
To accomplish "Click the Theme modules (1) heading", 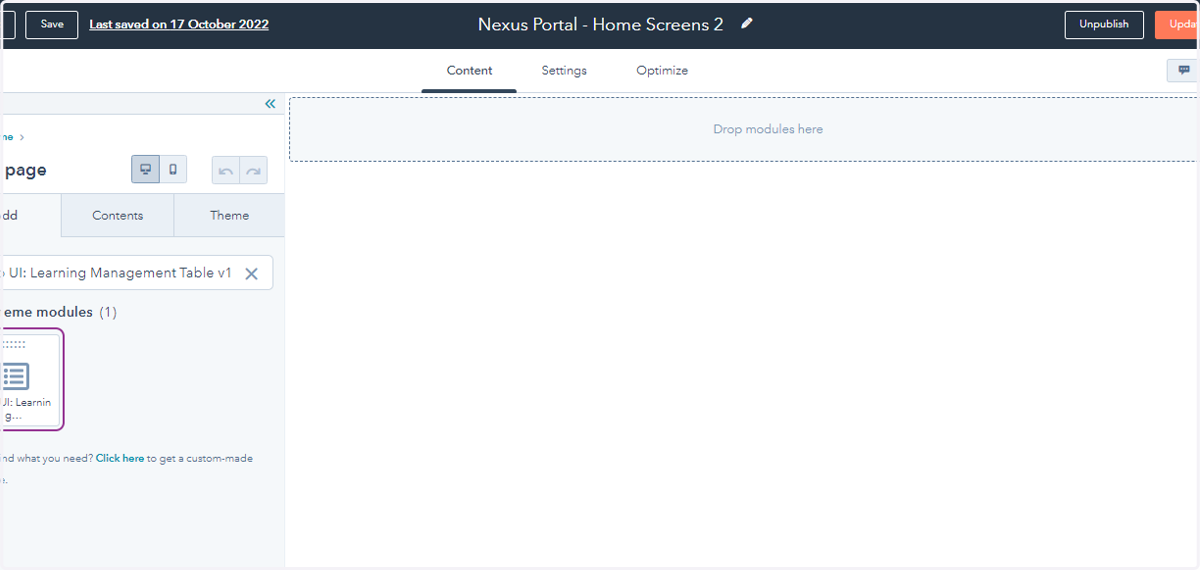I will [x=59, y=312].
